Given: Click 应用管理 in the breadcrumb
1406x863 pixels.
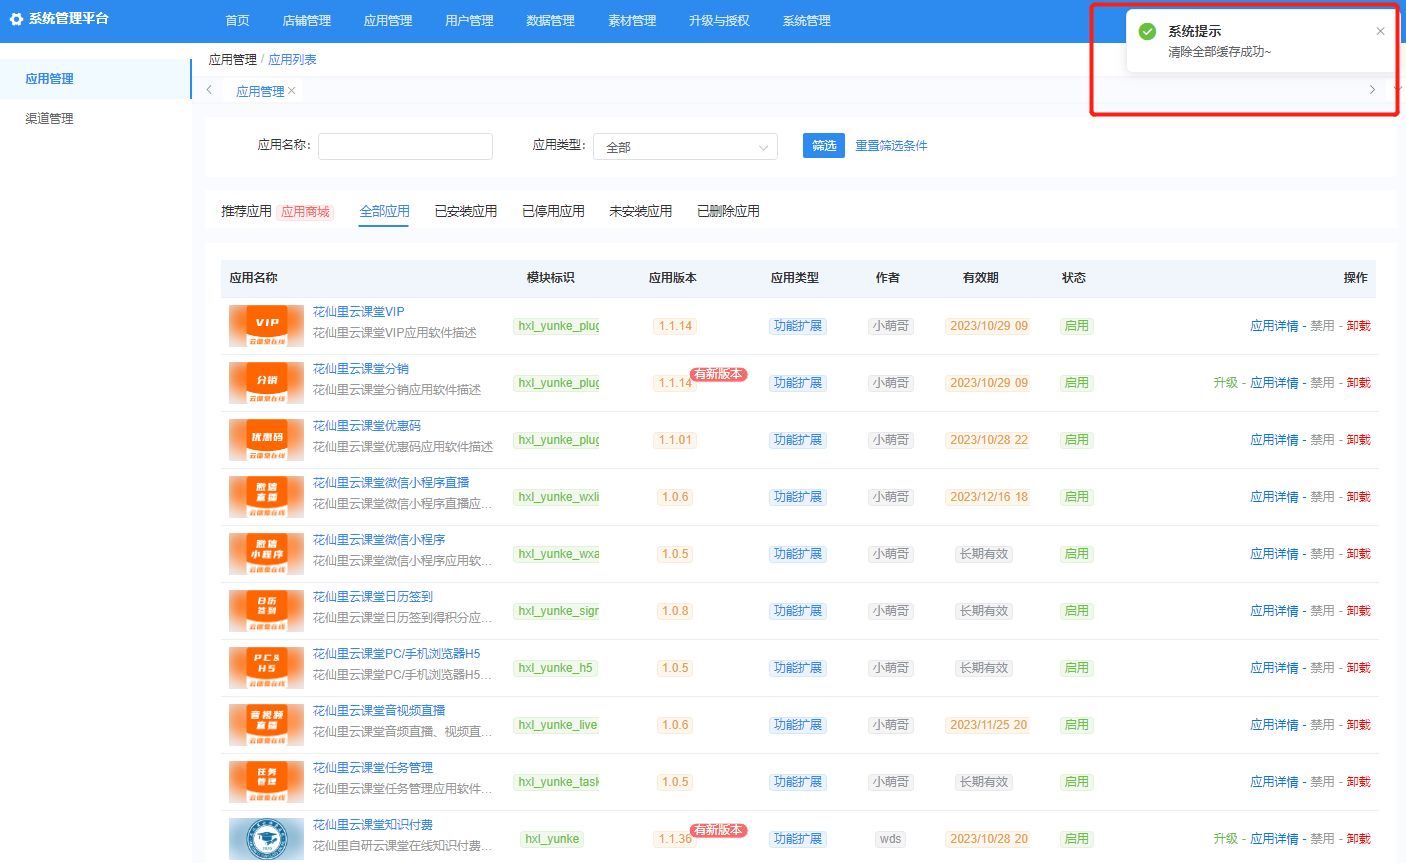Looking at the screenshot, I should pyautogui.click(x=232, y=60).
